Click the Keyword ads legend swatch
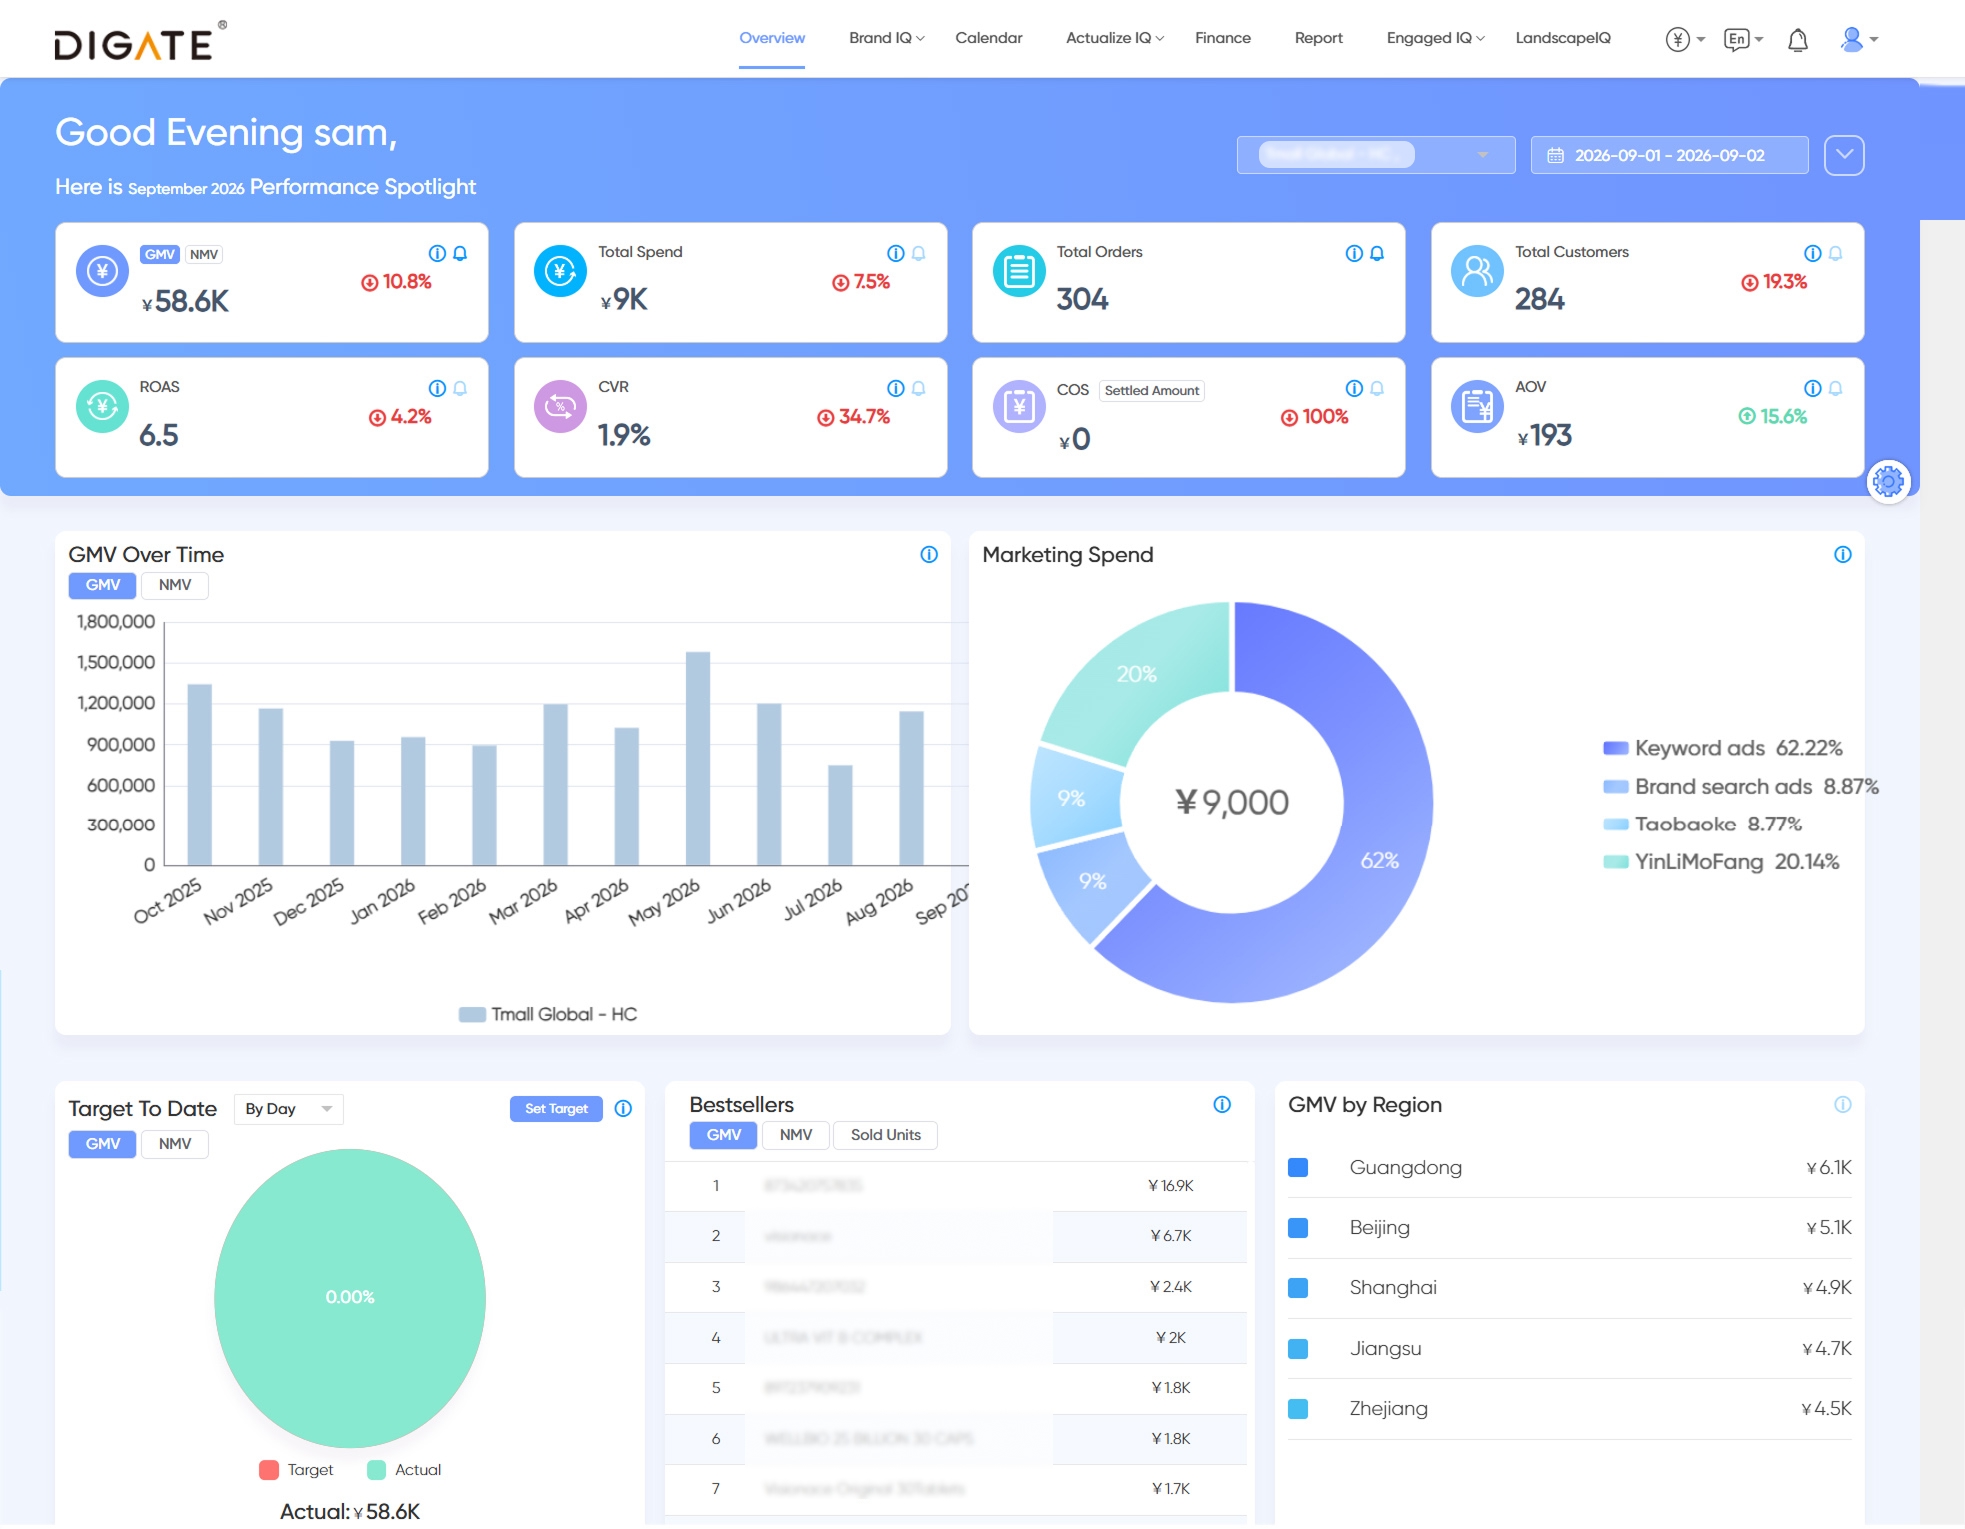 pos(1616,748)
